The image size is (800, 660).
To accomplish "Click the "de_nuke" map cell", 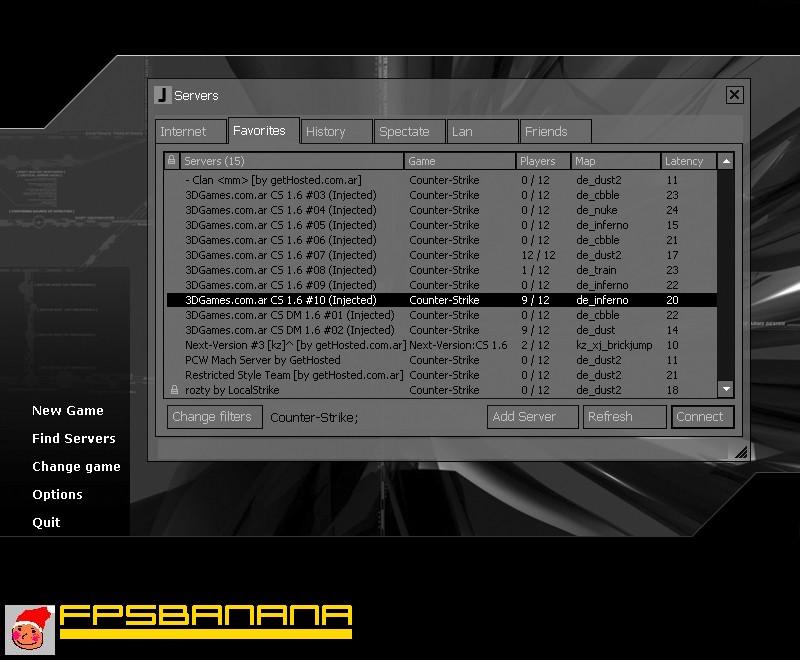I will 597,210.
